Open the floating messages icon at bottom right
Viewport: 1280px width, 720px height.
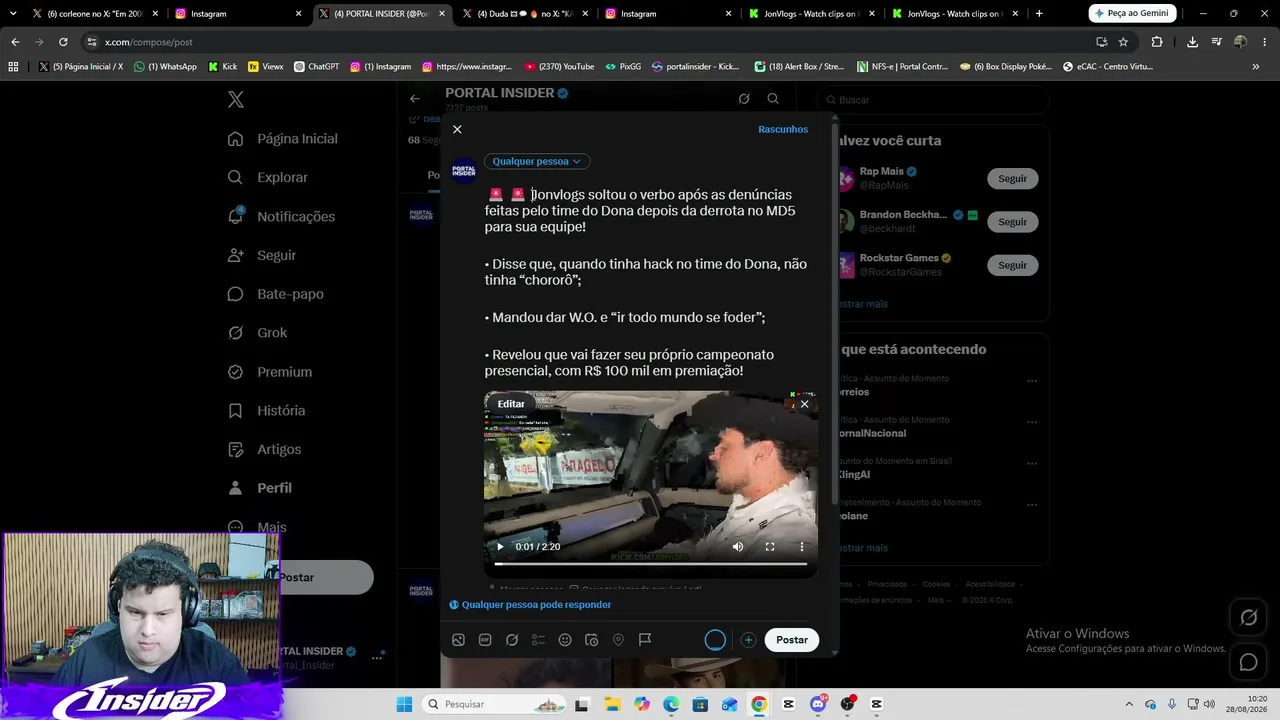(1249, 662)
